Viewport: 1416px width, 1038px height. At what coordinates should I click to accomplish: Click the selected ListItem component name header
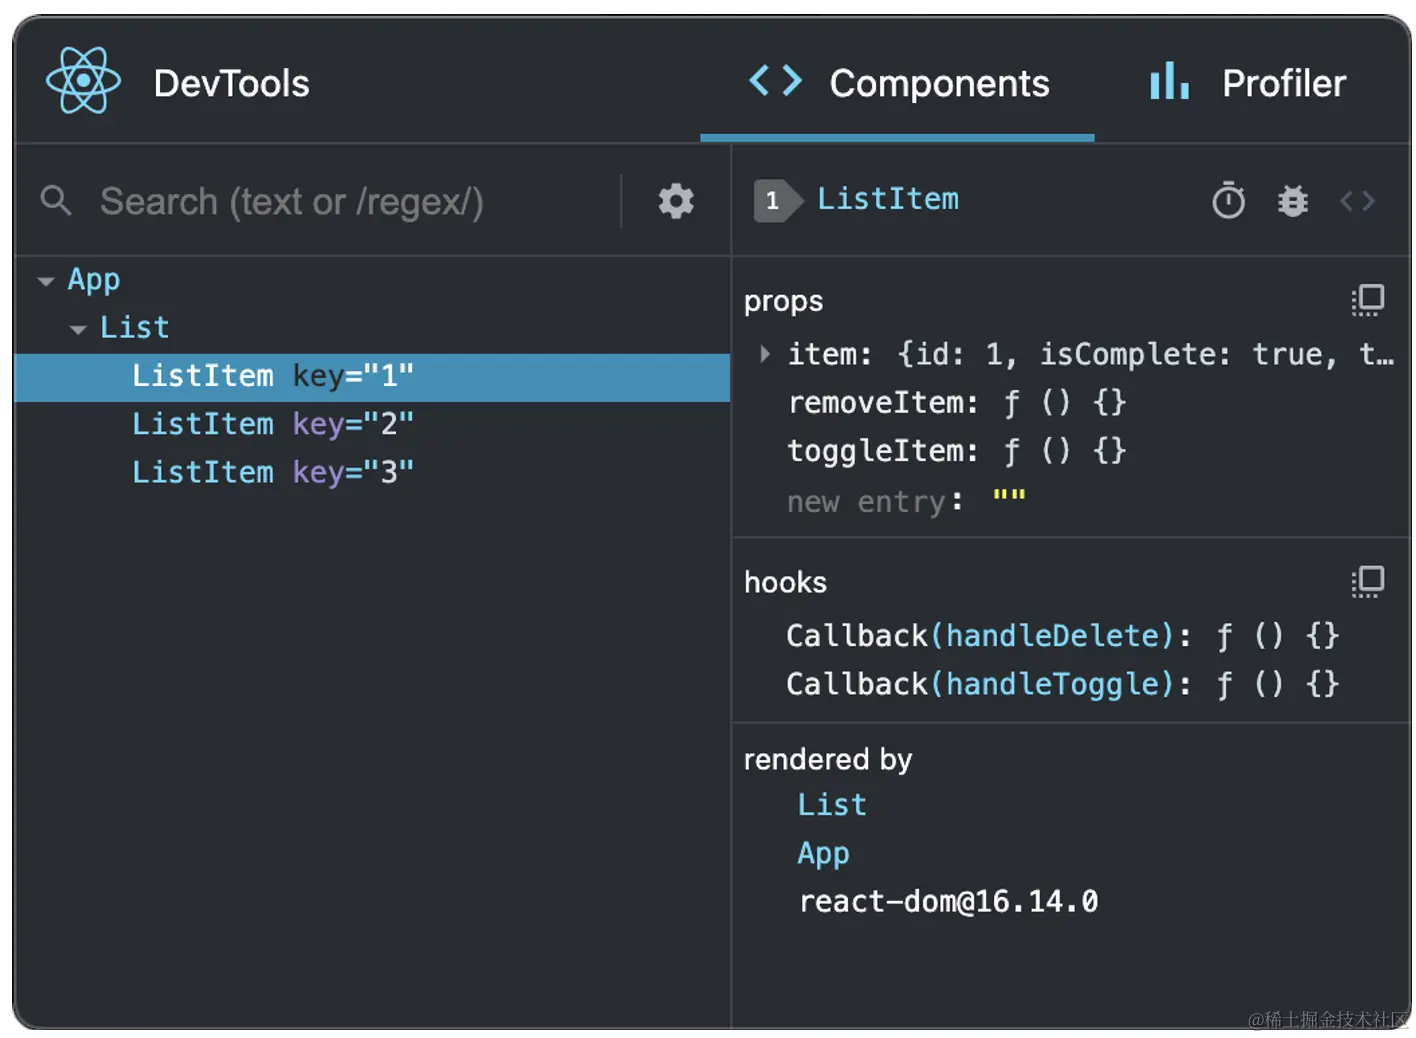pyautogui.click(x=888, y=199)
